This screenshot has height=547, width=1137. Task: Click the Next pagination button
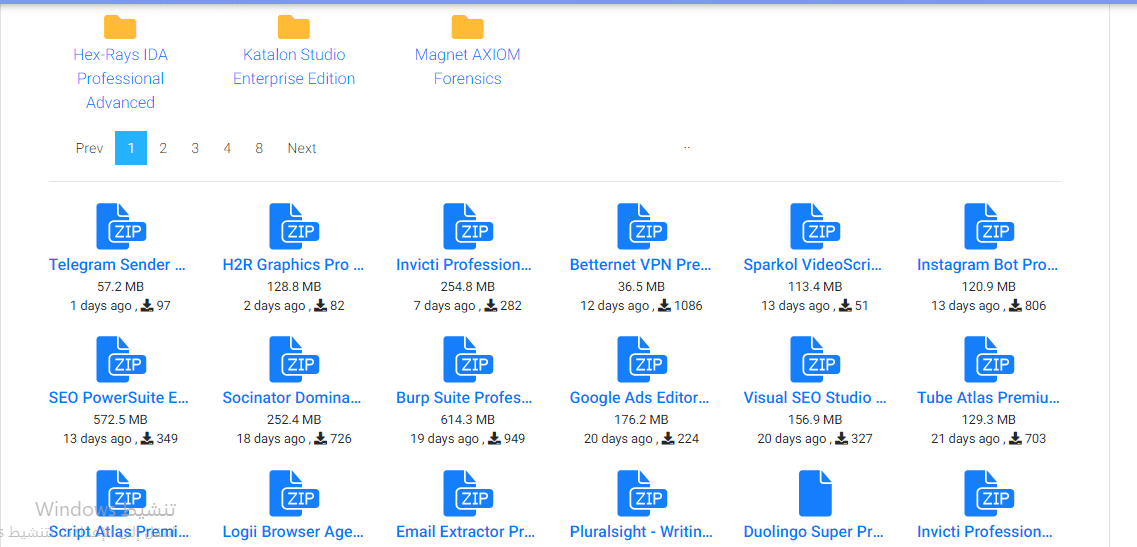point(302,148)
